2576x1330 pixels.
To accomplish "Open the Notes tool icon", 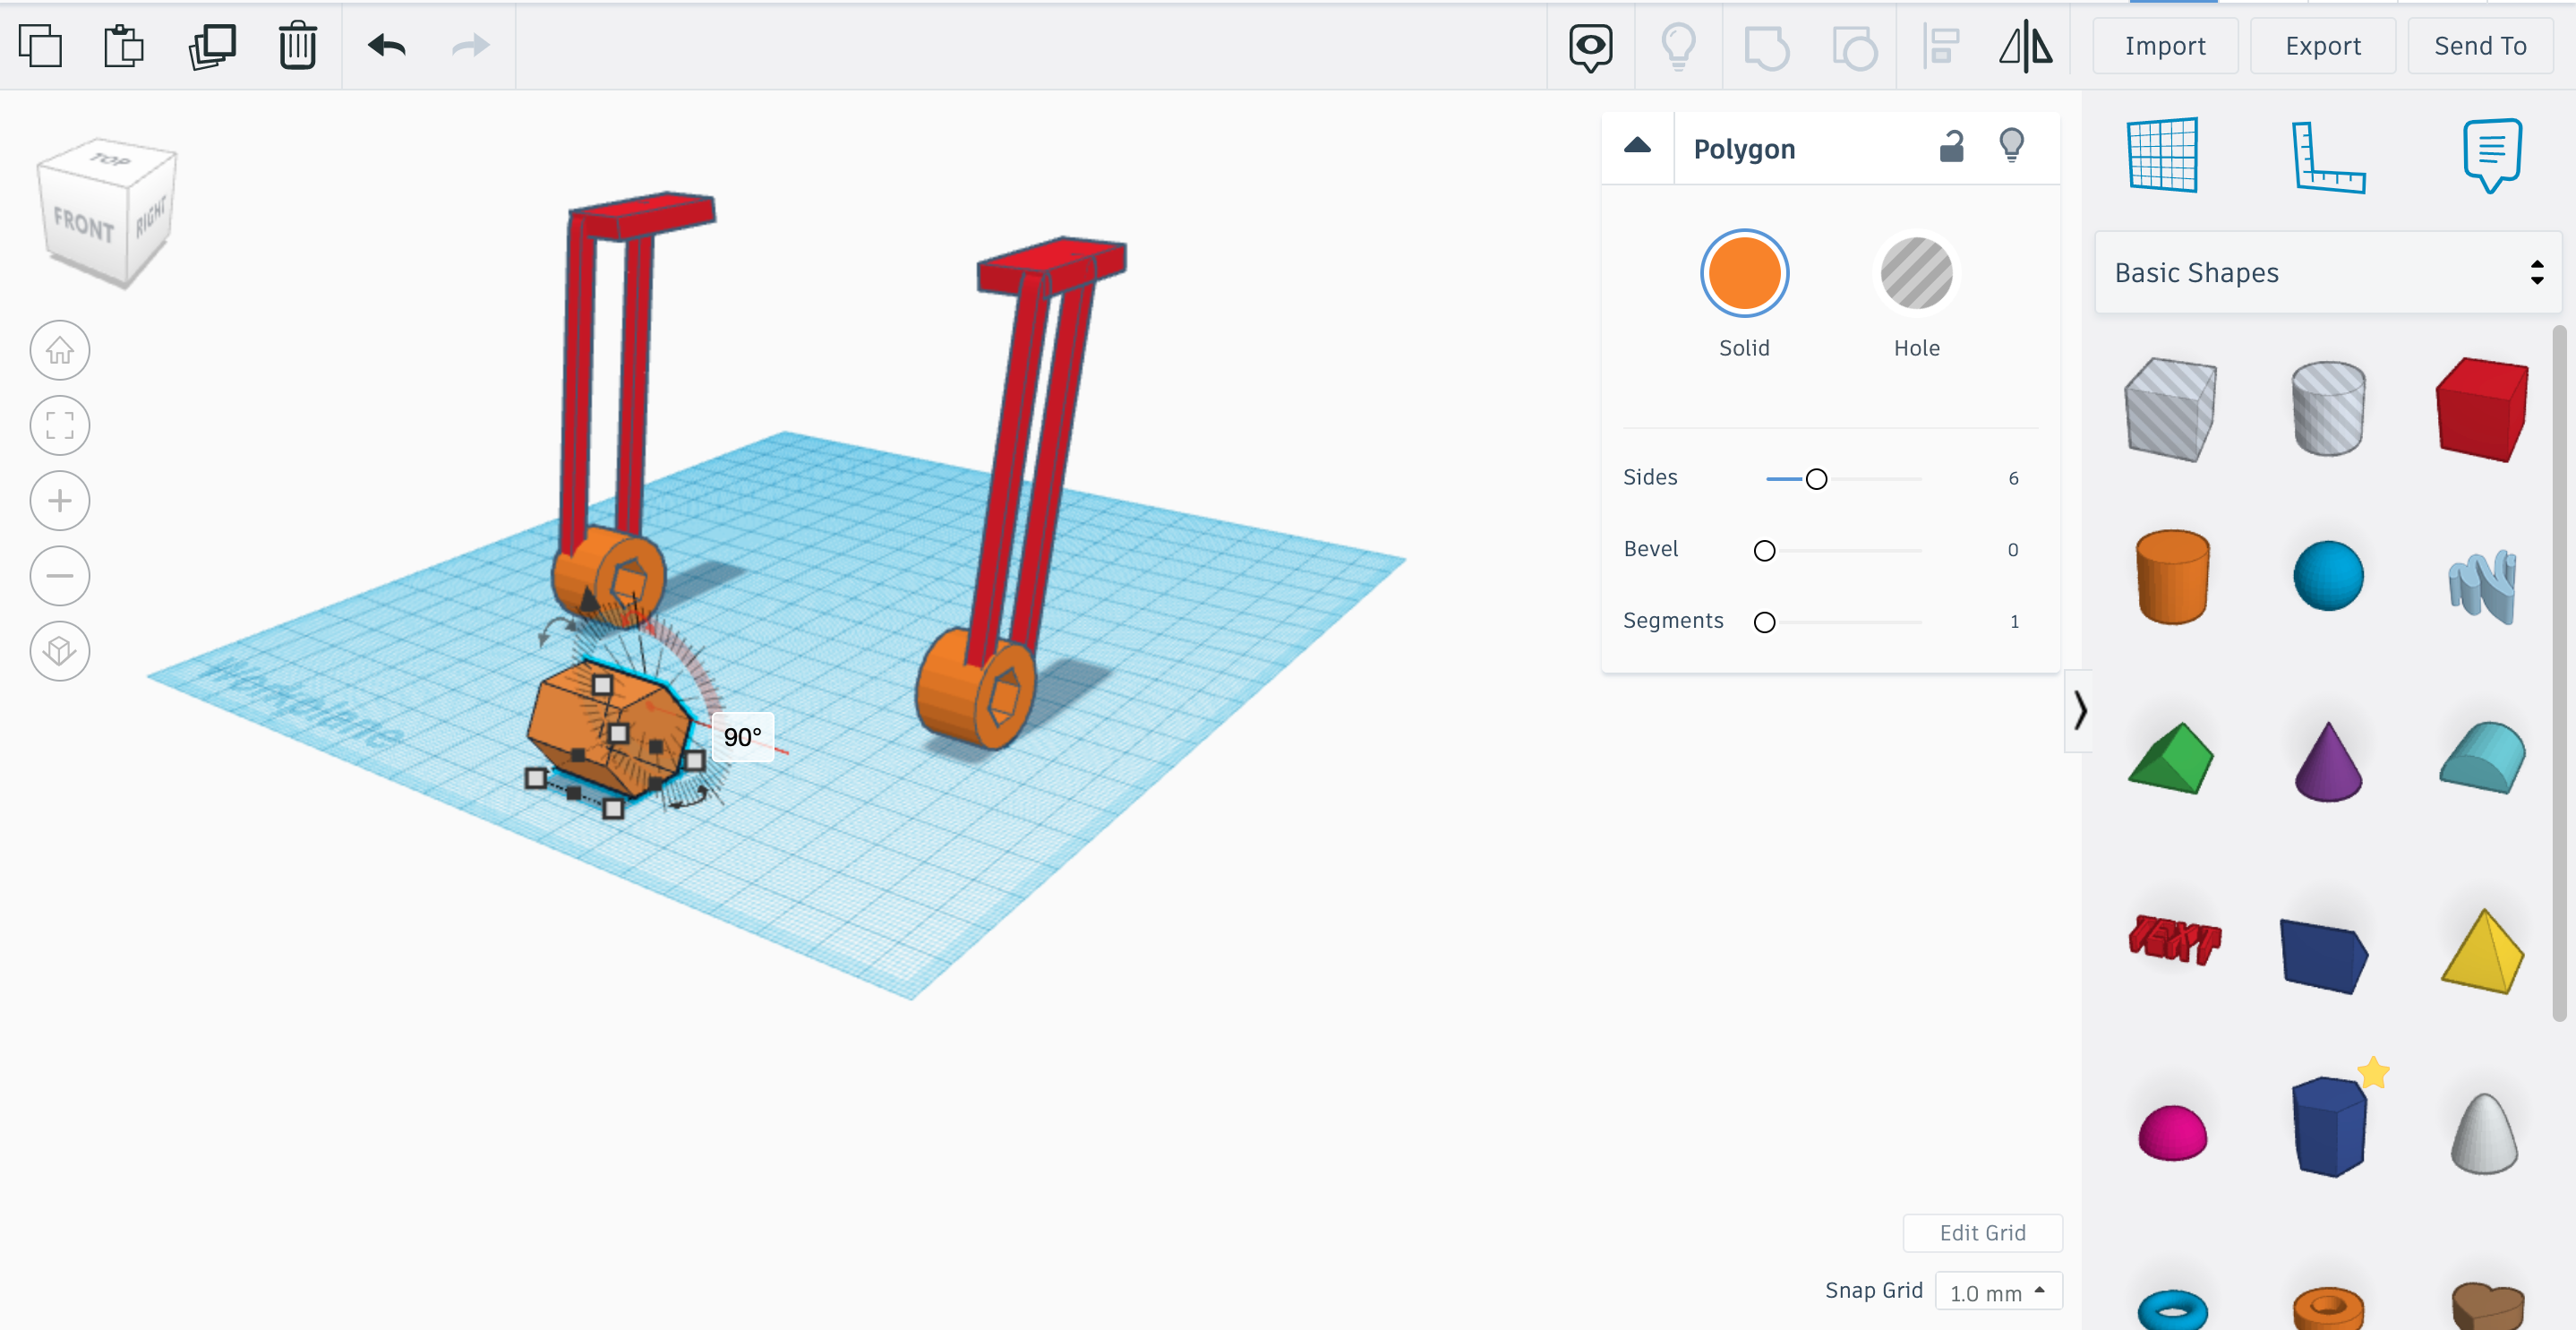I will (x=2491, y=155).
